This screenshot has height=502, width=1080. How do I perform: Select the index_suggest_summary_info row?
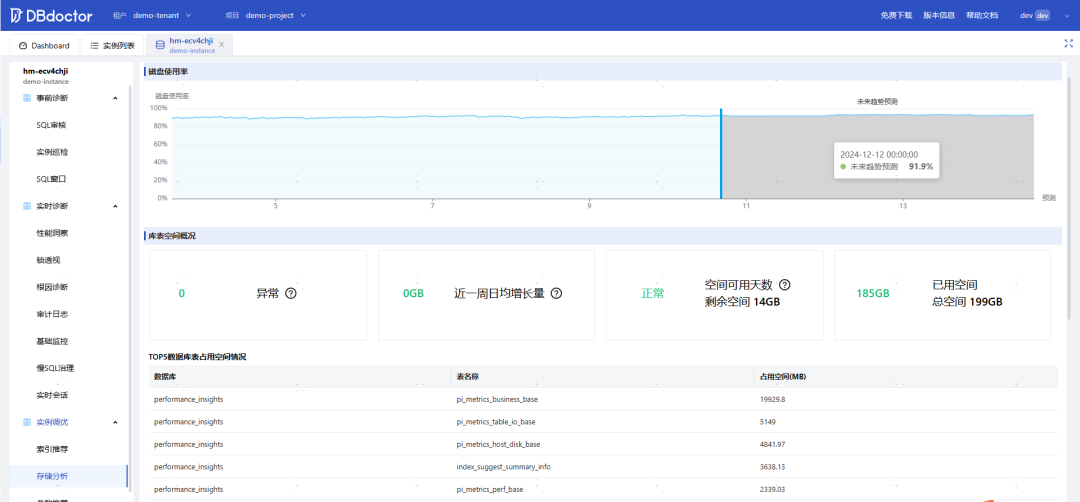click(x=603, y=467)
